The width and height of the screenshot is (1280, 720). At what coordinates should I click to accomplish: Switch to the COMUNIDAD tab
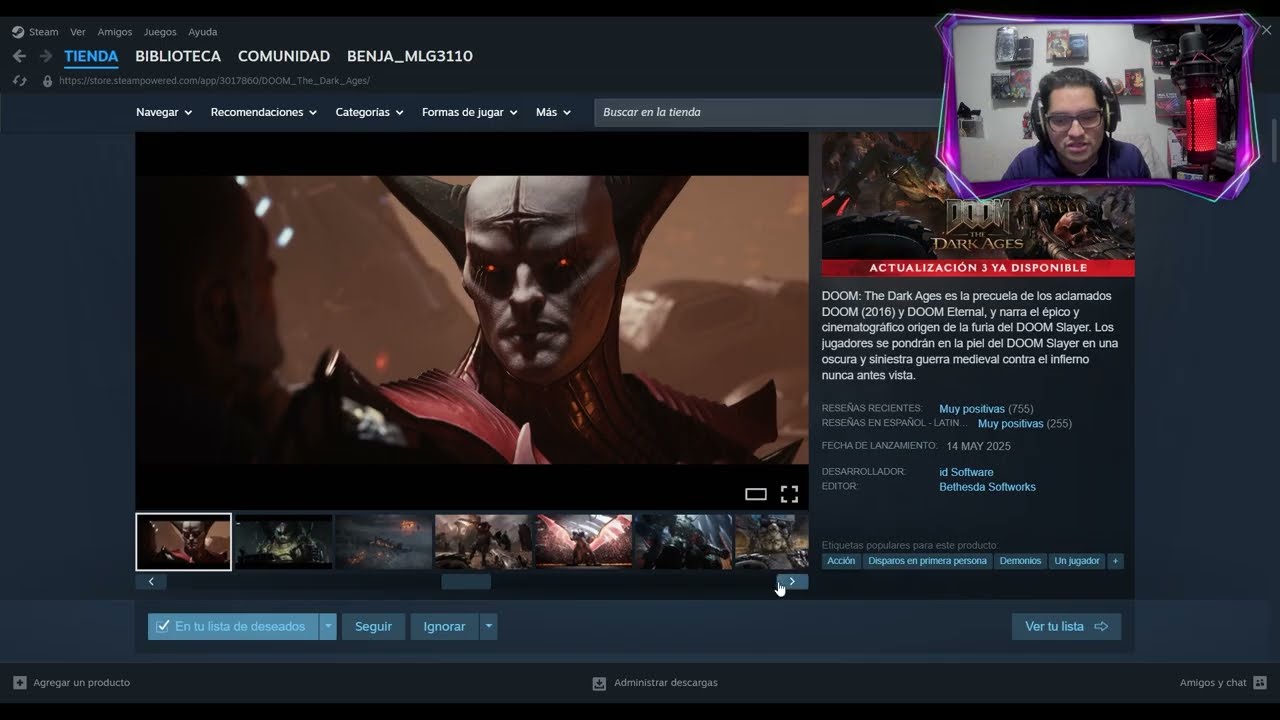coord(284,56)
